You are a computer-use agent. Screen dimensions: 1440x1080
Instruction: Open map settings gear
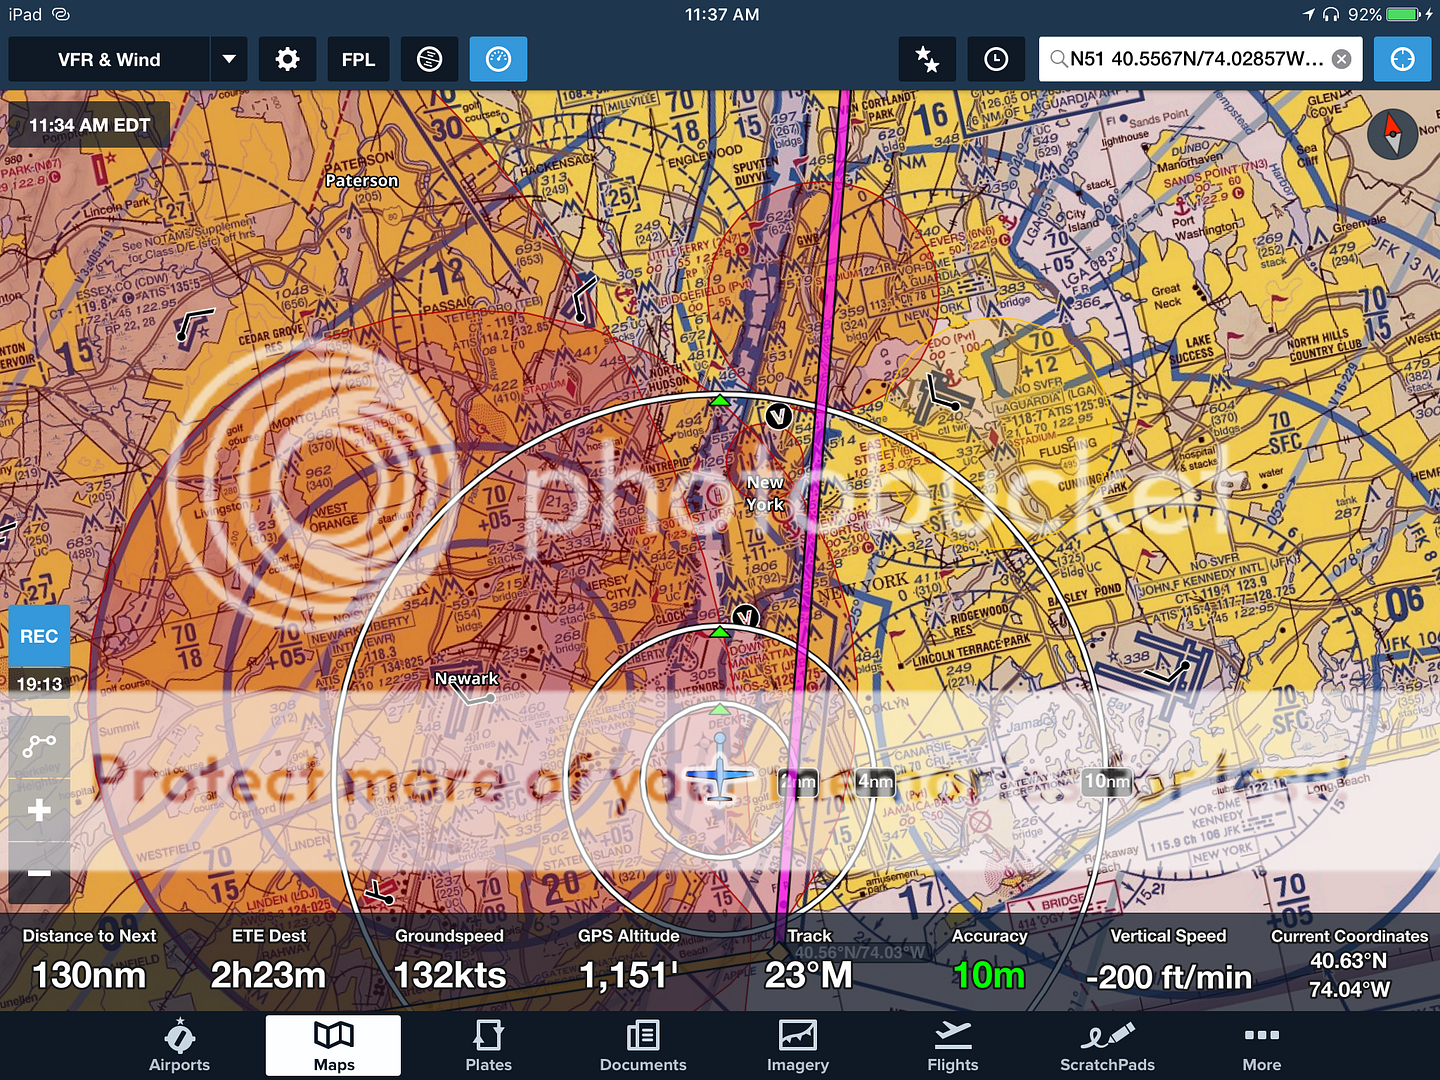[x=288, y=60]
